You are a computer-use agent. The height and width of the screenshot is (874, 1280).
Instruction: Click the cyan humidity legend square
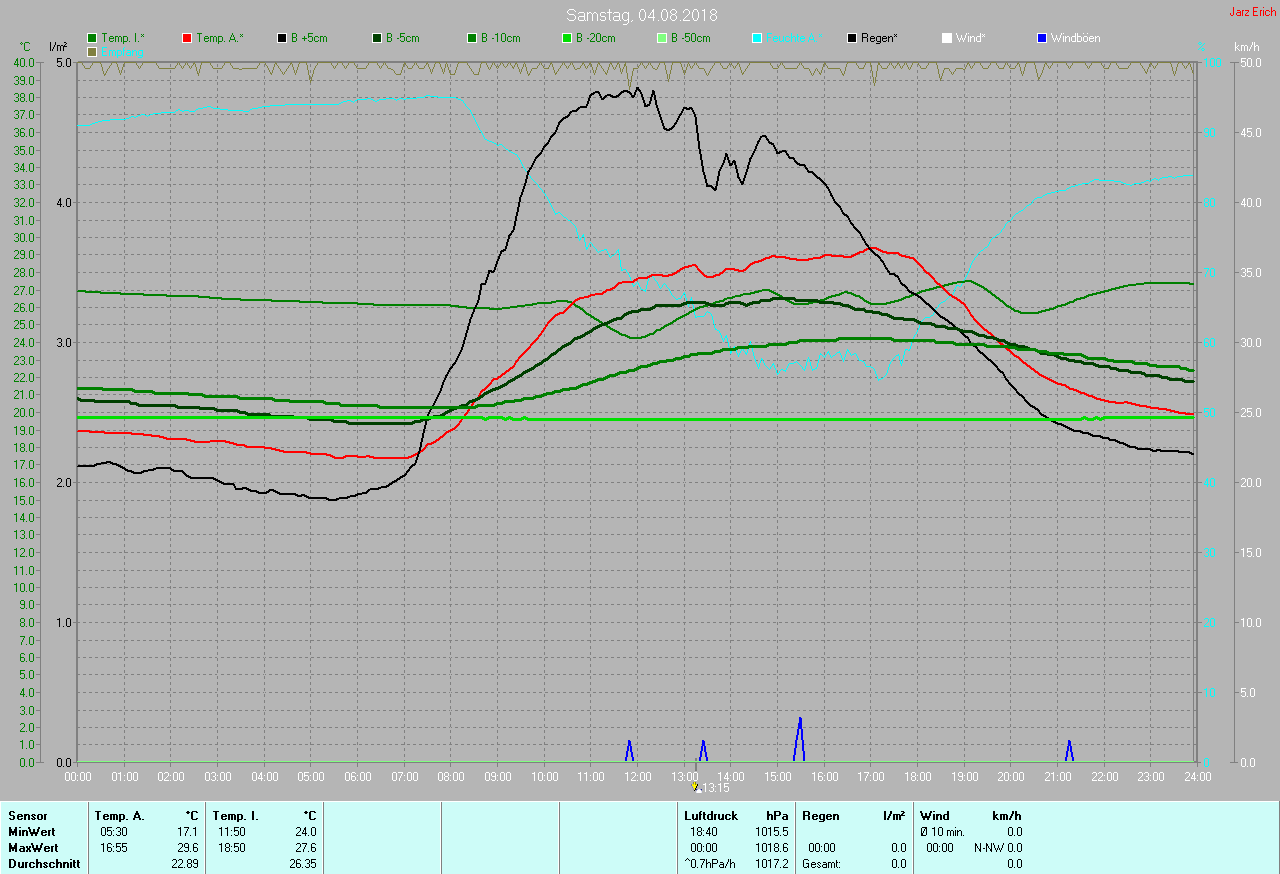(x=757, y=38)
